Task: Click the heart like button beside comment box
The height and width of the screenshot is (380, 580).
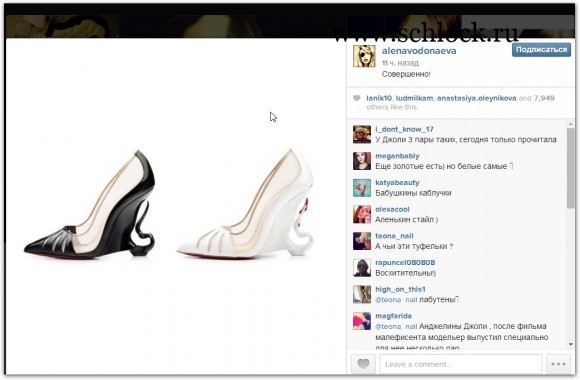Action: (363, 364)
